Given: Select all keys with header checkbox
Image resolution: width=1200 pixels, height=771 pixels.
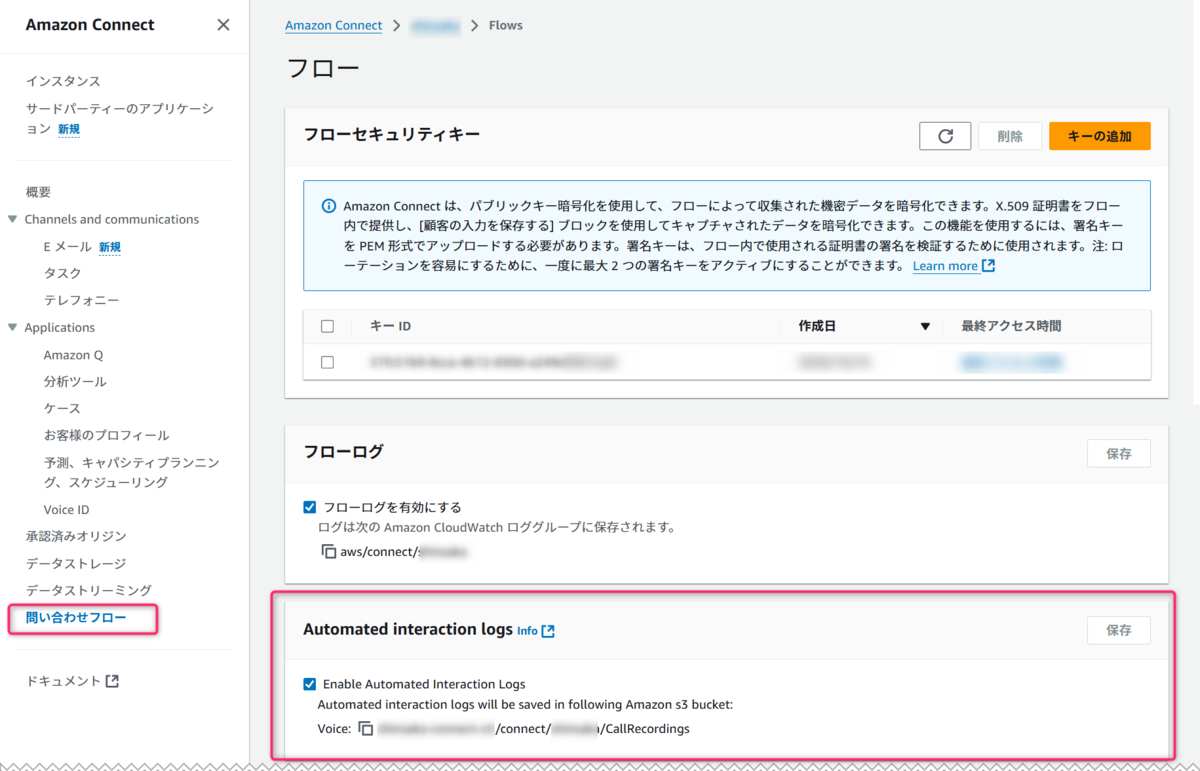Looking at the screenshot, I should coord(327,326).
